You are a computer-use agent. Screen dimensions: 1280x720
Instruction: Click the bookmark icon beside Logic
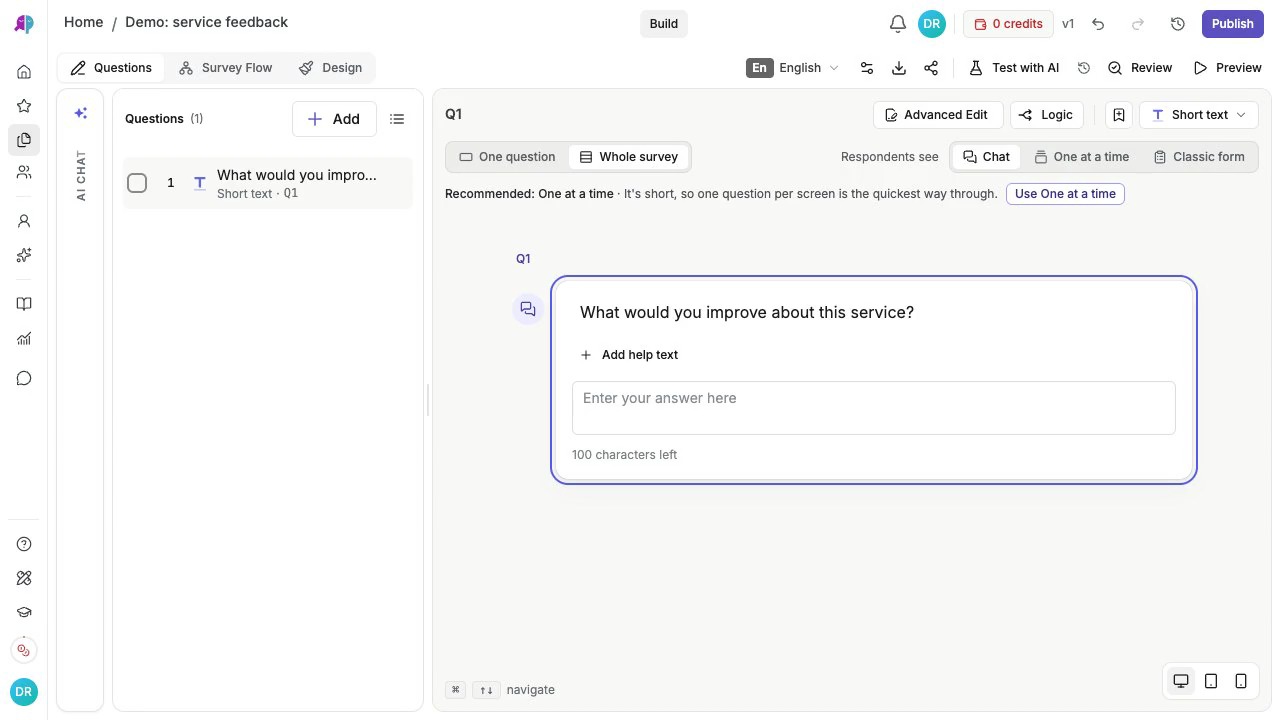coord(1119,115)
